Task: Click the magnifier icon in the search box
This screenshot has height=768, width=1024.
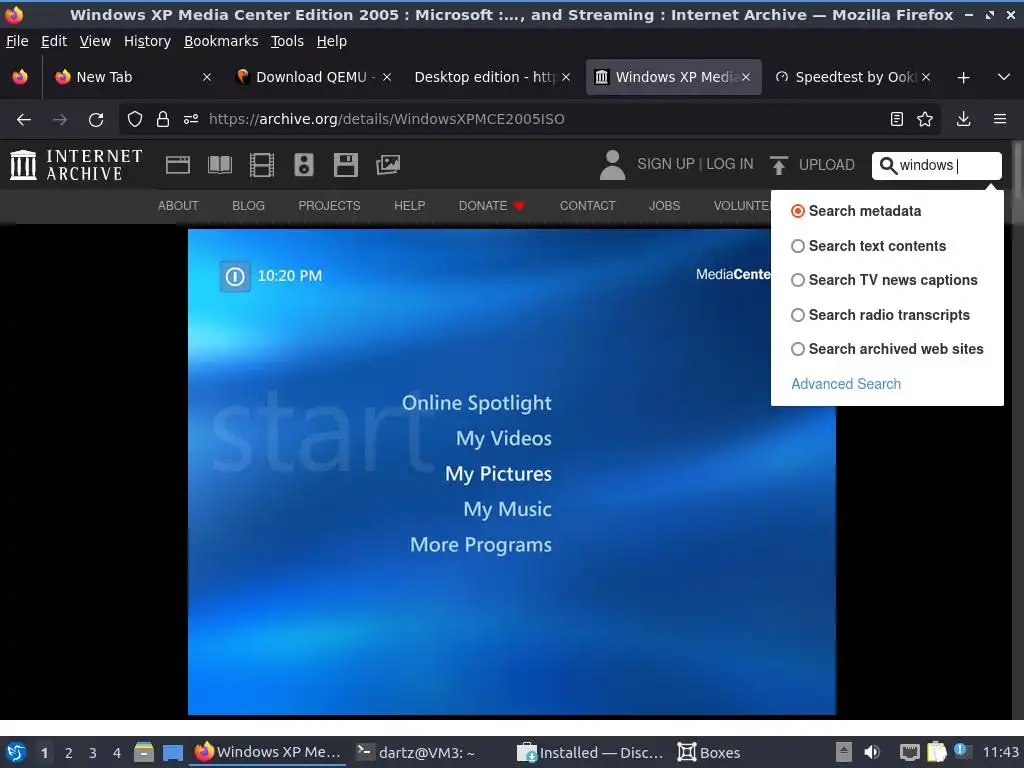Action: pyautogui.click(x=888, y=165)
